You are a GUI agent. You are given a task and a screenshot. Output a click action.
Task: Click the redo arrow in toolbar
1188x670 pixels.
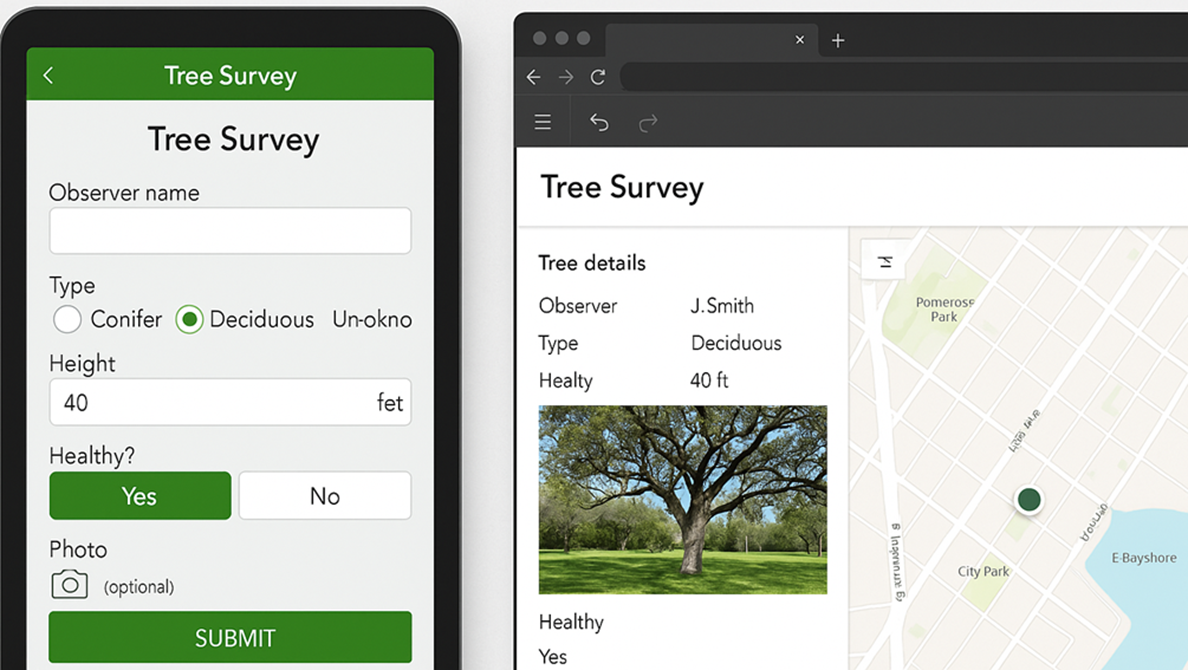coord(648,122)
